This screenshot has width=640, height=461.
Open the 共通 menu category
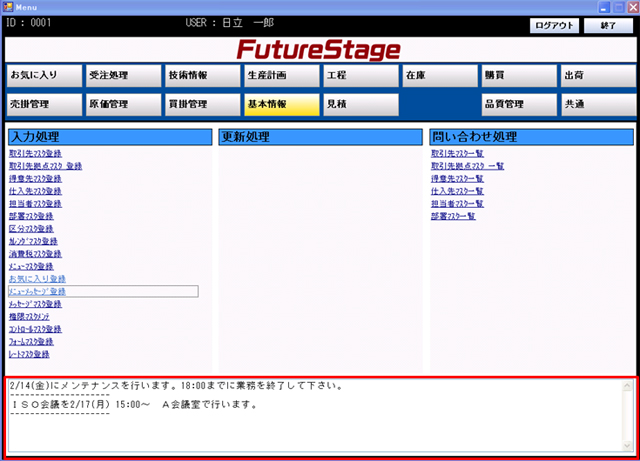pyautogui.click(x=598, y=105)
